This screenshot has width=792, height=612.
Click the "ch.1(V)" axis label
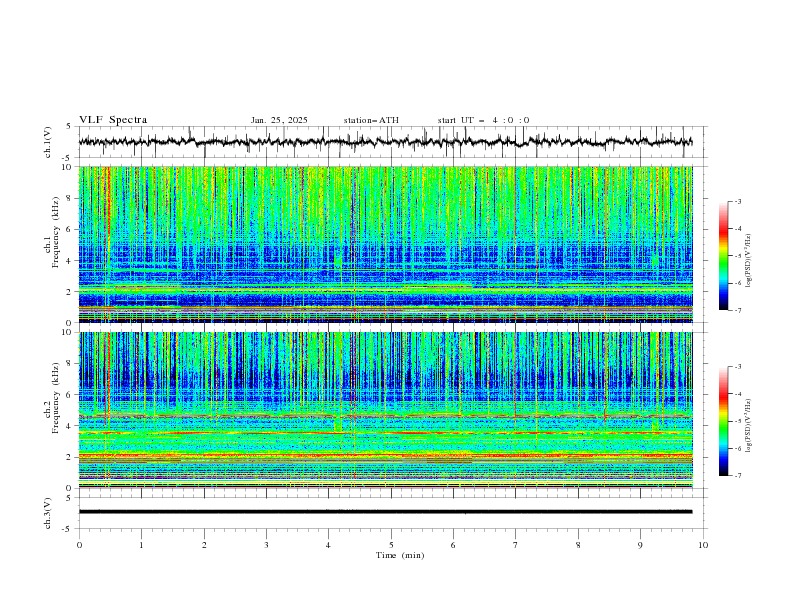click(48, 142)
